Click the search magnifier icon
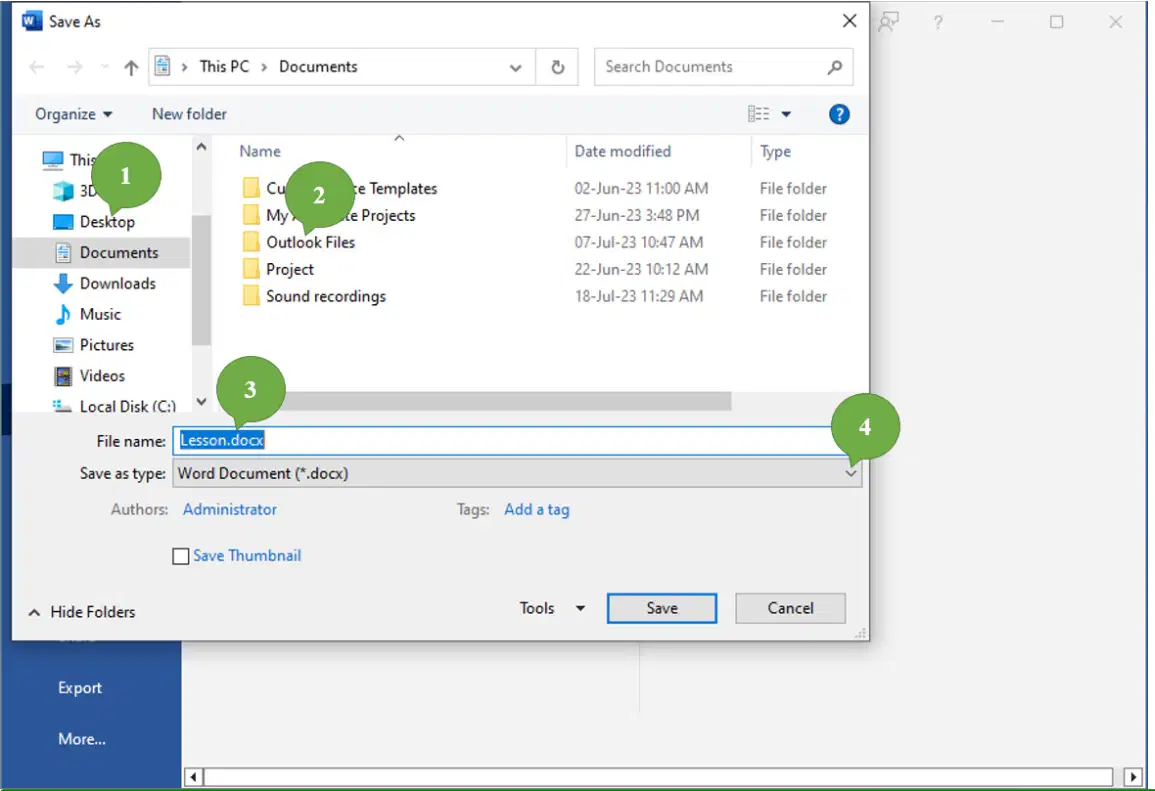1155x791 pixels. 835,67
